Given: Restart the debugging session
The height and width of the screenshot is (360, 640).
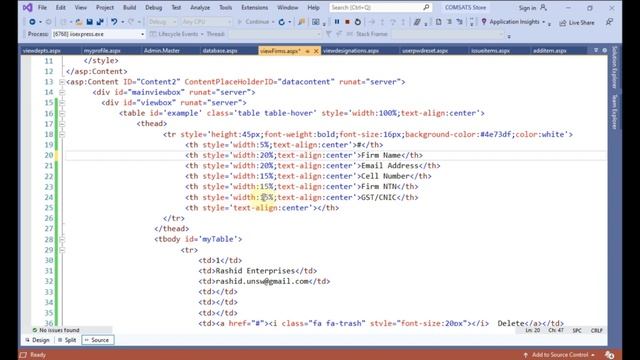Looking at the screenshot, I should coord(358,22).
